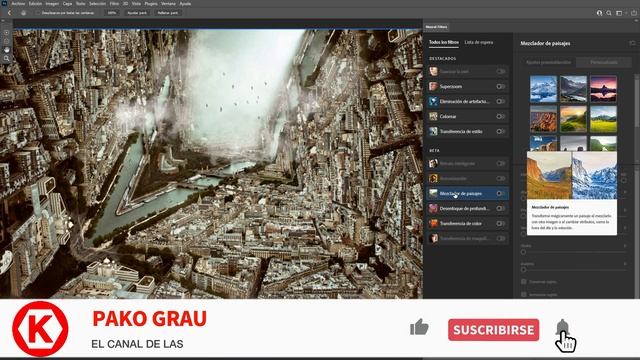
Task: Click the red K channel logo
Action: (x=40, y=329)
